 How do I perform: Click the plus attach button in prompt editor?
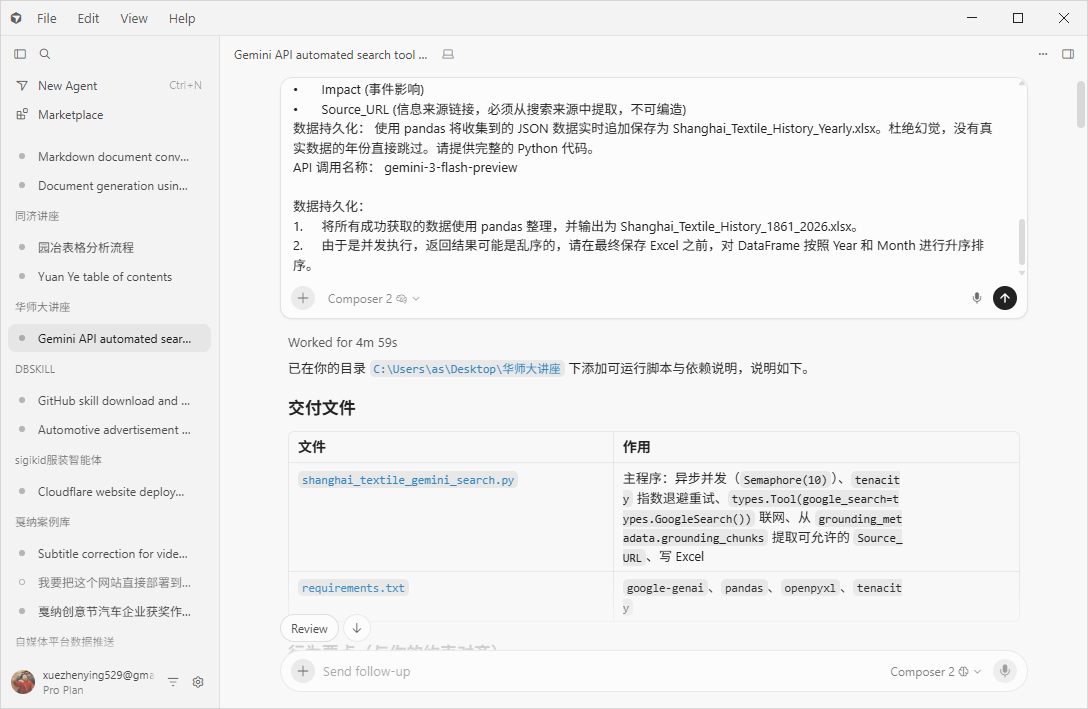coord(303,298)
